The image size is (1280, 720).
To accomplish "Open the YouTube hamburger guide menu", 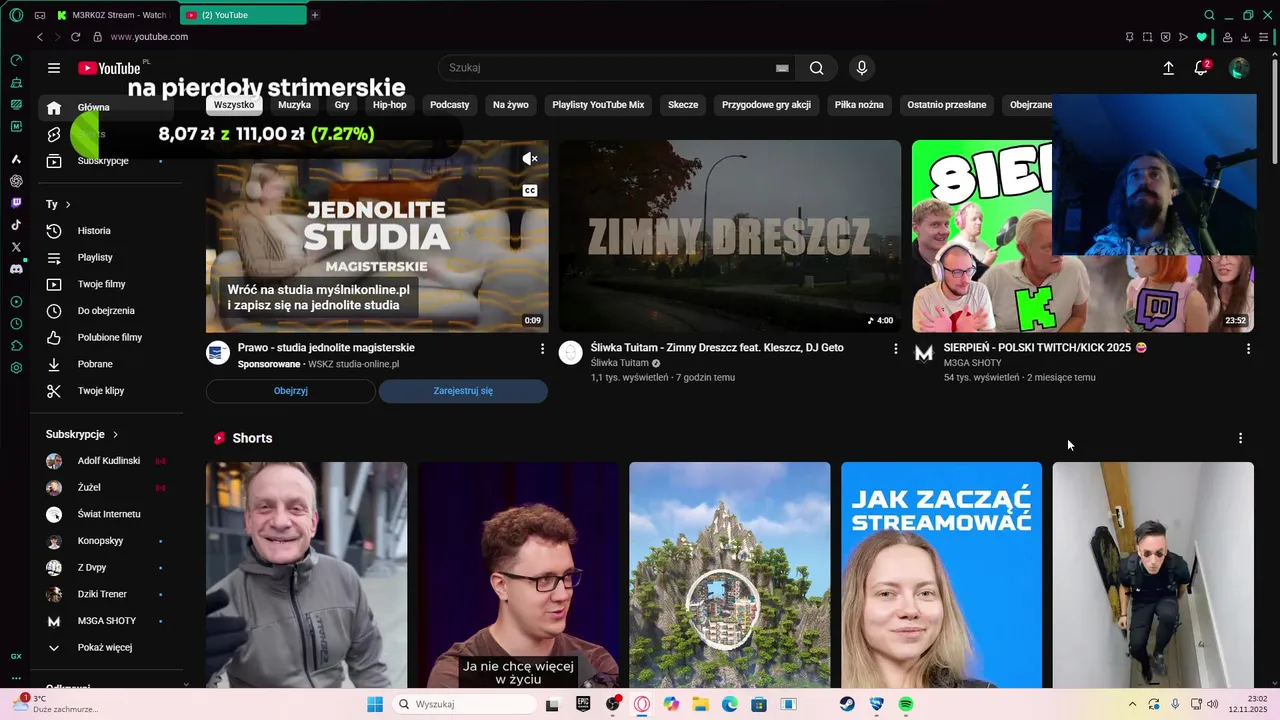I will pos(54,68).
